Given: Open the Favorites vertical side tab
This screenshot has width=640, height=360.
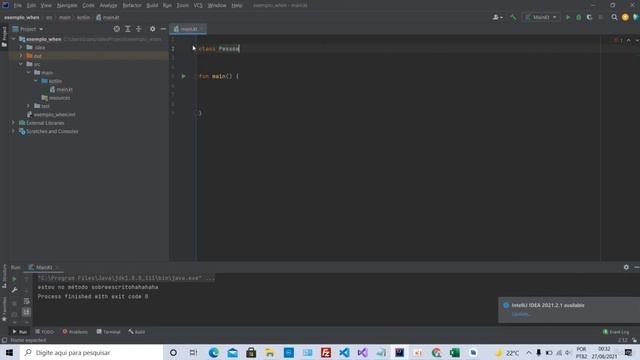Looking at the screenshot, I should tap(4, 309).
